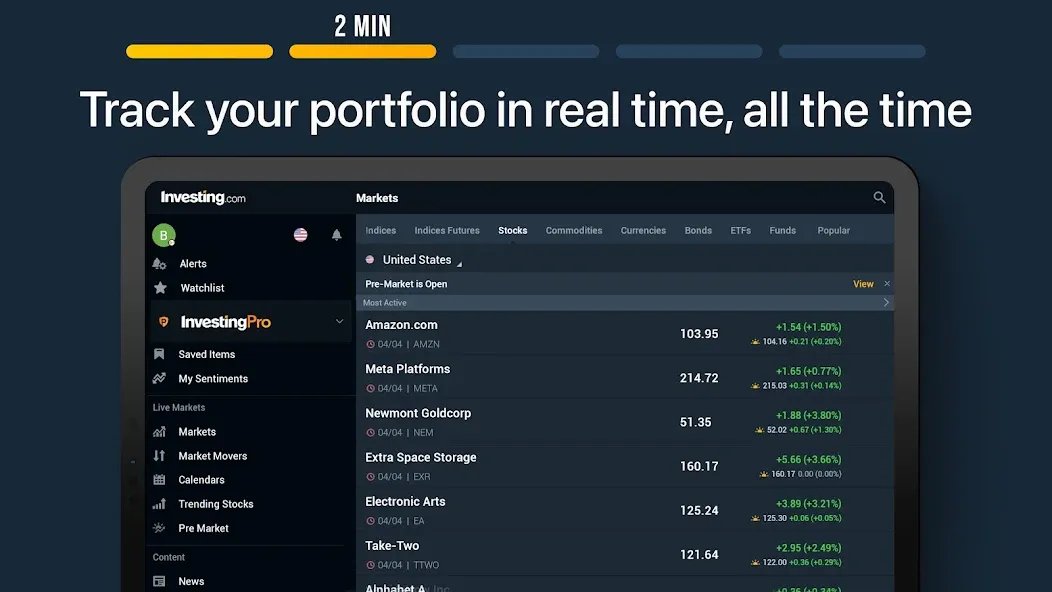
Task: Click the third dark progress segment
Action: (x=526, y=52)
